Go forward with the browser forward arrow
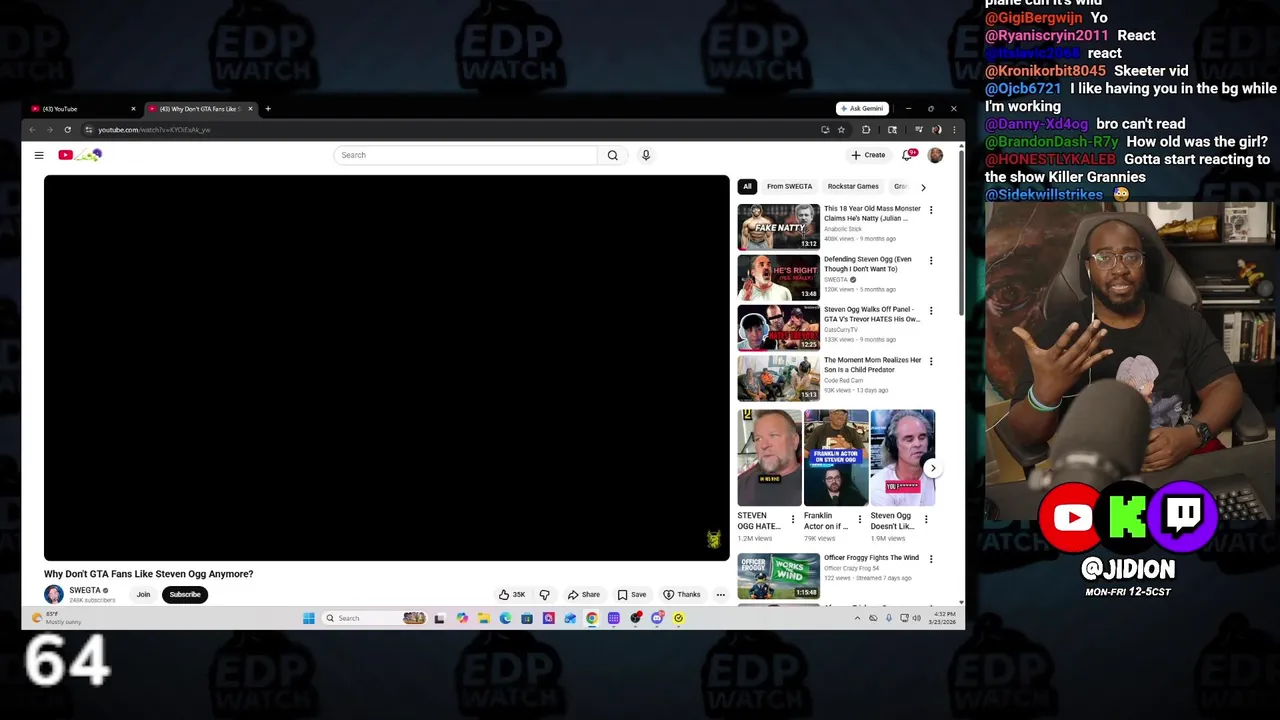 tap(49, 129)
